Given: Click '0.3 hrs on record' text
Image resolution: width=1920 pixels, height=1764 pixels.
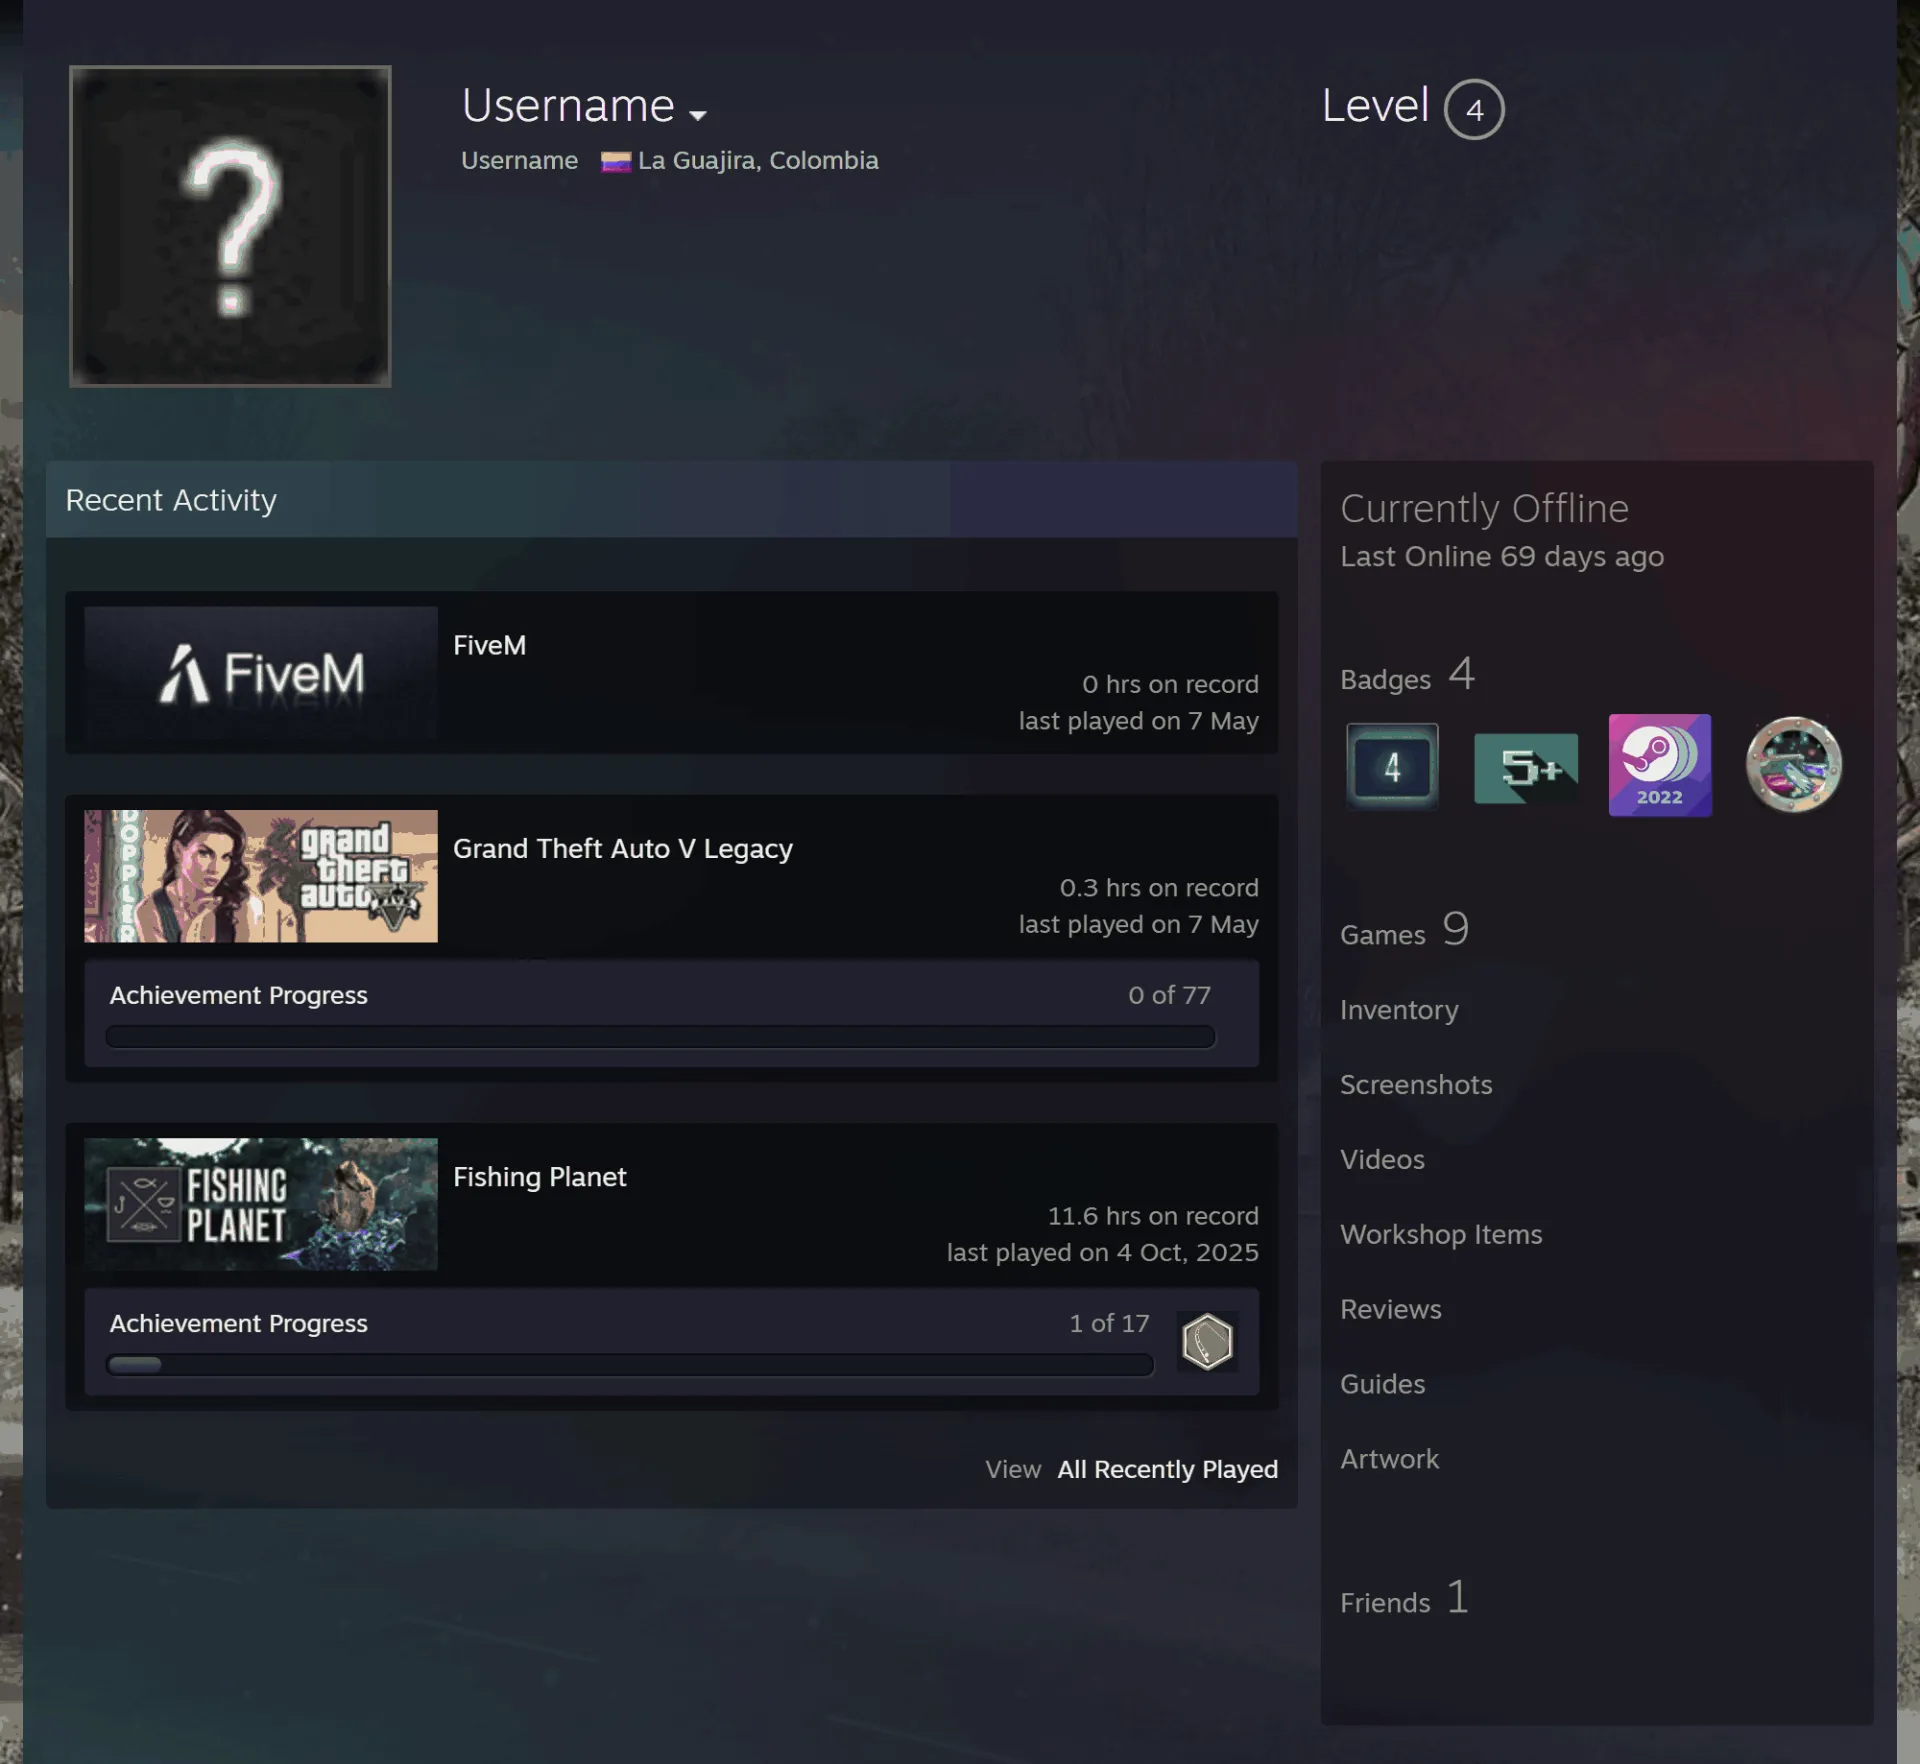Looking at the screenshot, I should pos(1159,888).
